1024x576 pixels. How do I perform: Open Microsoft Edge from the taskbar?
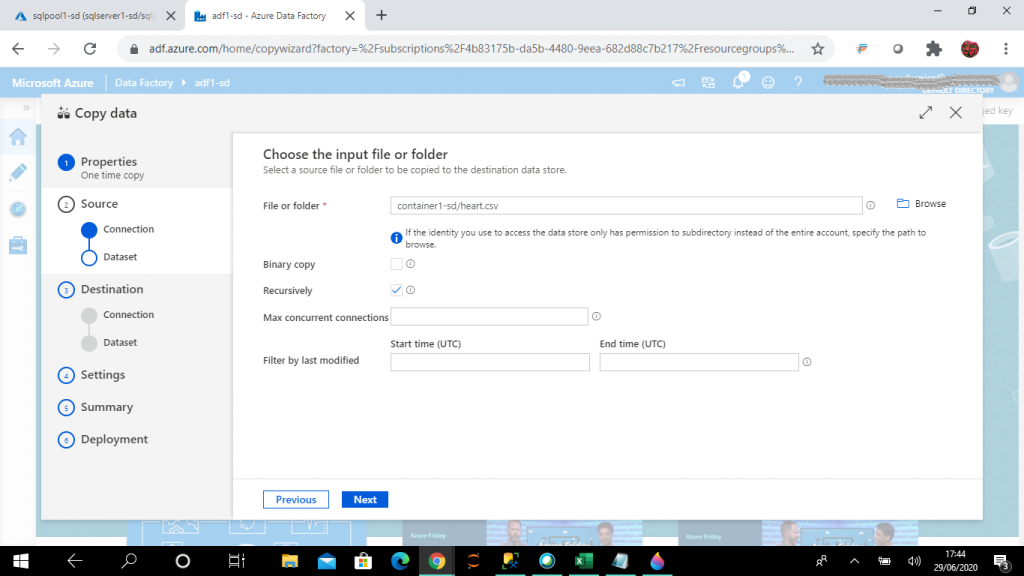point(400,561)
